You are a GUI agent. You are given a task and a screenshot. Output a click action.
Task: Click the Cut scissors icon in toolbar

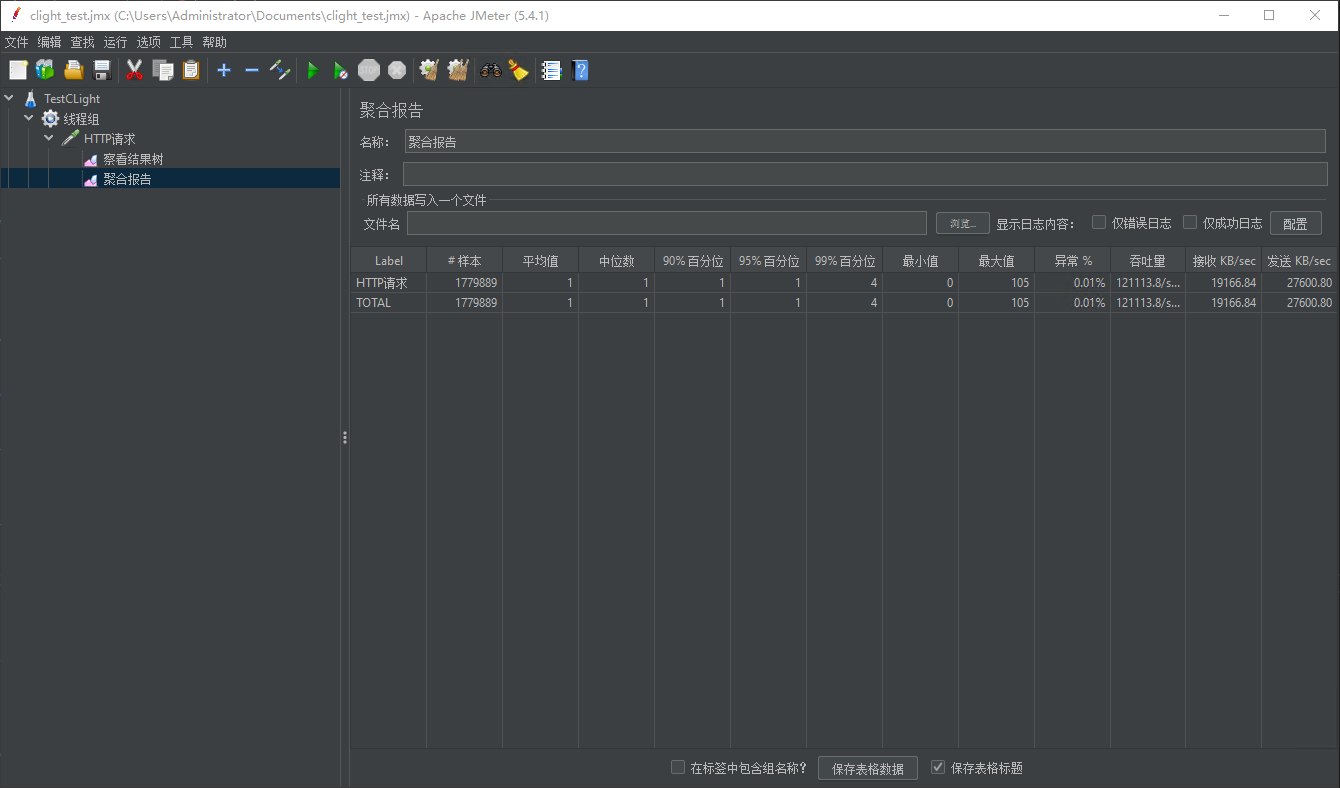pyautogui.click(x=134, y=70)
